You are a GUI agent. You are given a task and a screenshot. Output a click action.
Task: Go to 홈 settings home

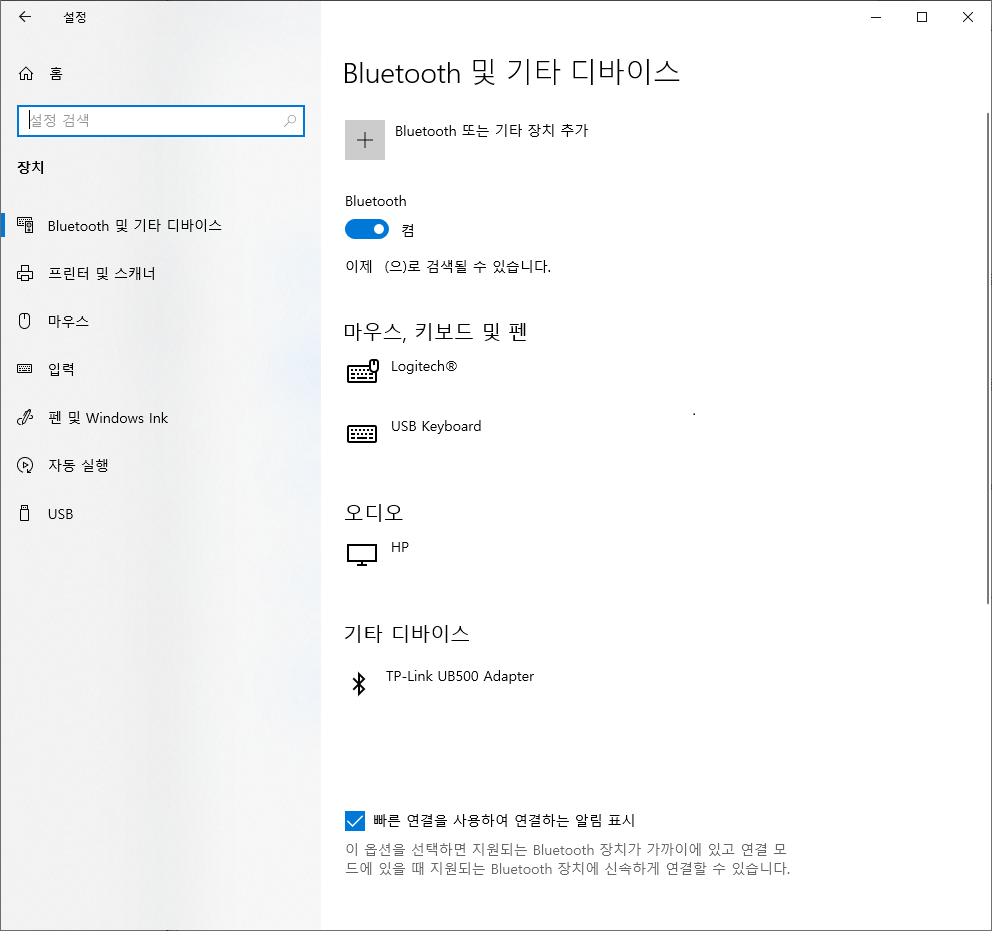(x=161, y=73)
